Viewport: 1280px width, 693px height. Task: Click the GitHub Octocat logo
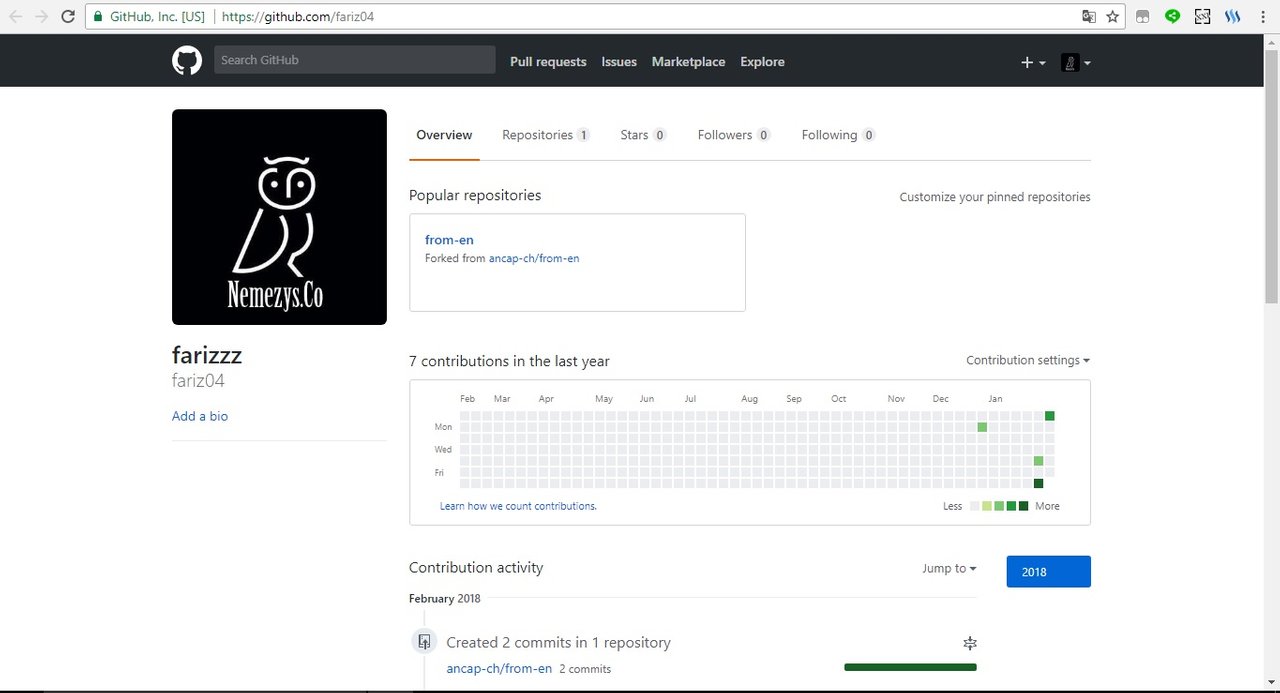[187, 61]
